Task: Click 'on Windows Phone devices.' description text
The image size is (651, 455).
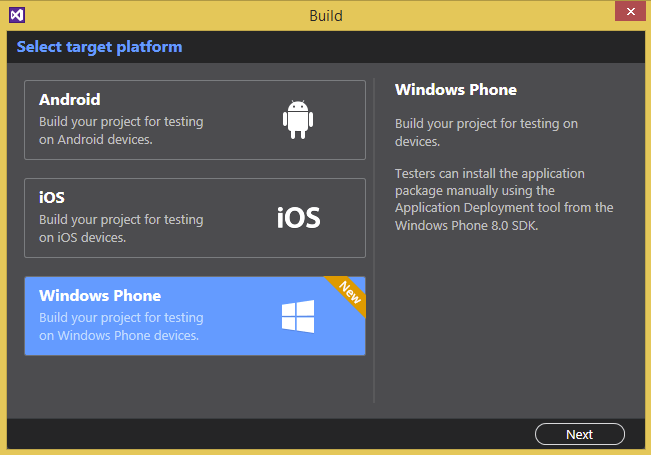Action: tap(119, 335)
